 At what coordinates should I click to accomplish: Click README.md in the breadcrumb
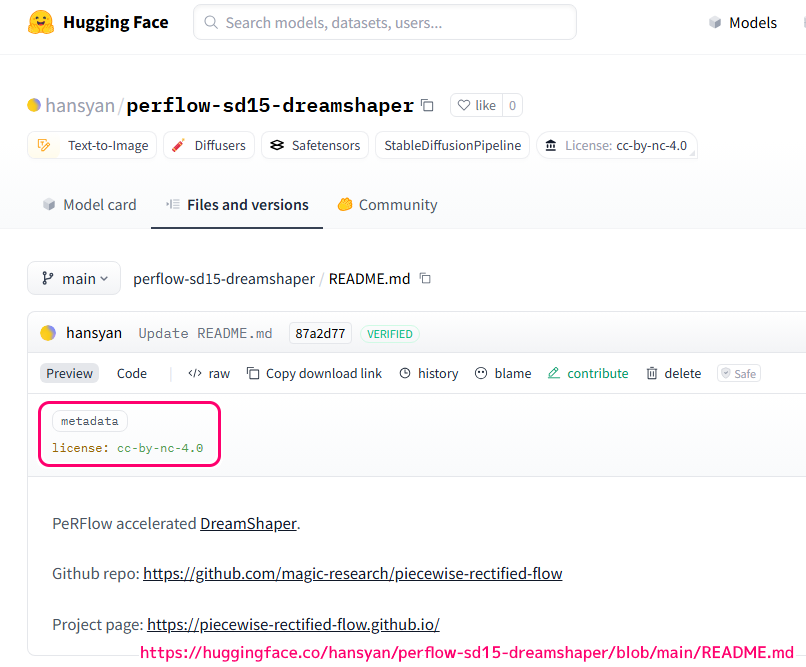tap(369, 279)
